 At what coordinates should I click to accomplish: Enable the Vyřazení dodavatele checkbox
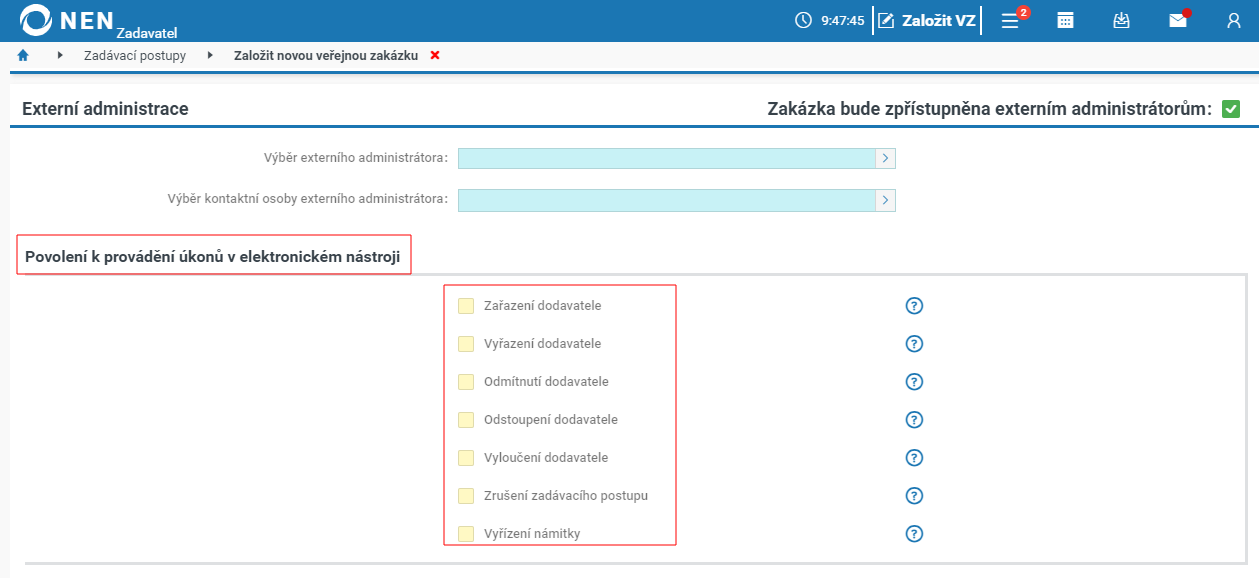click(x=466, y=344)
